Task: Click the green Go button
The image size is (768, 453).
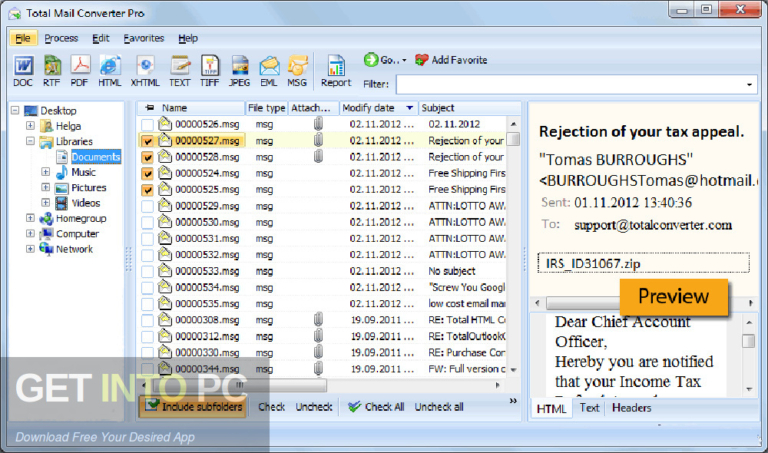Action: pyautogui.click(x=371, y=60)
